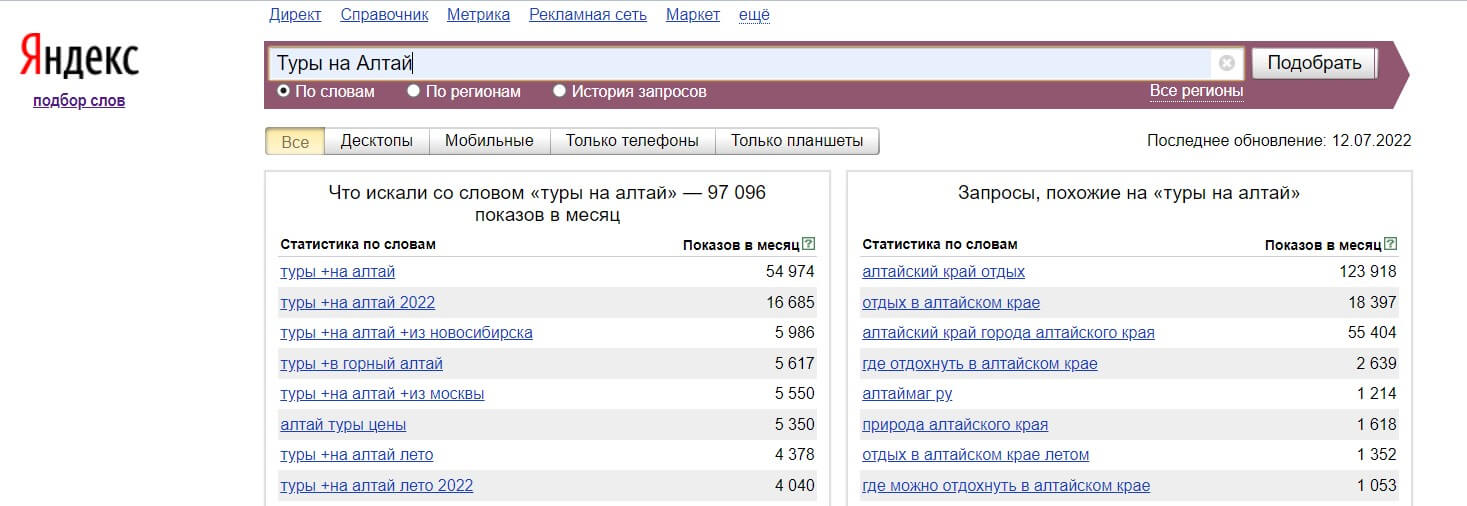1467x506 pixels.
Task: Open help icon next to right 'Показов в месяц'
Action: [1390, 244]
